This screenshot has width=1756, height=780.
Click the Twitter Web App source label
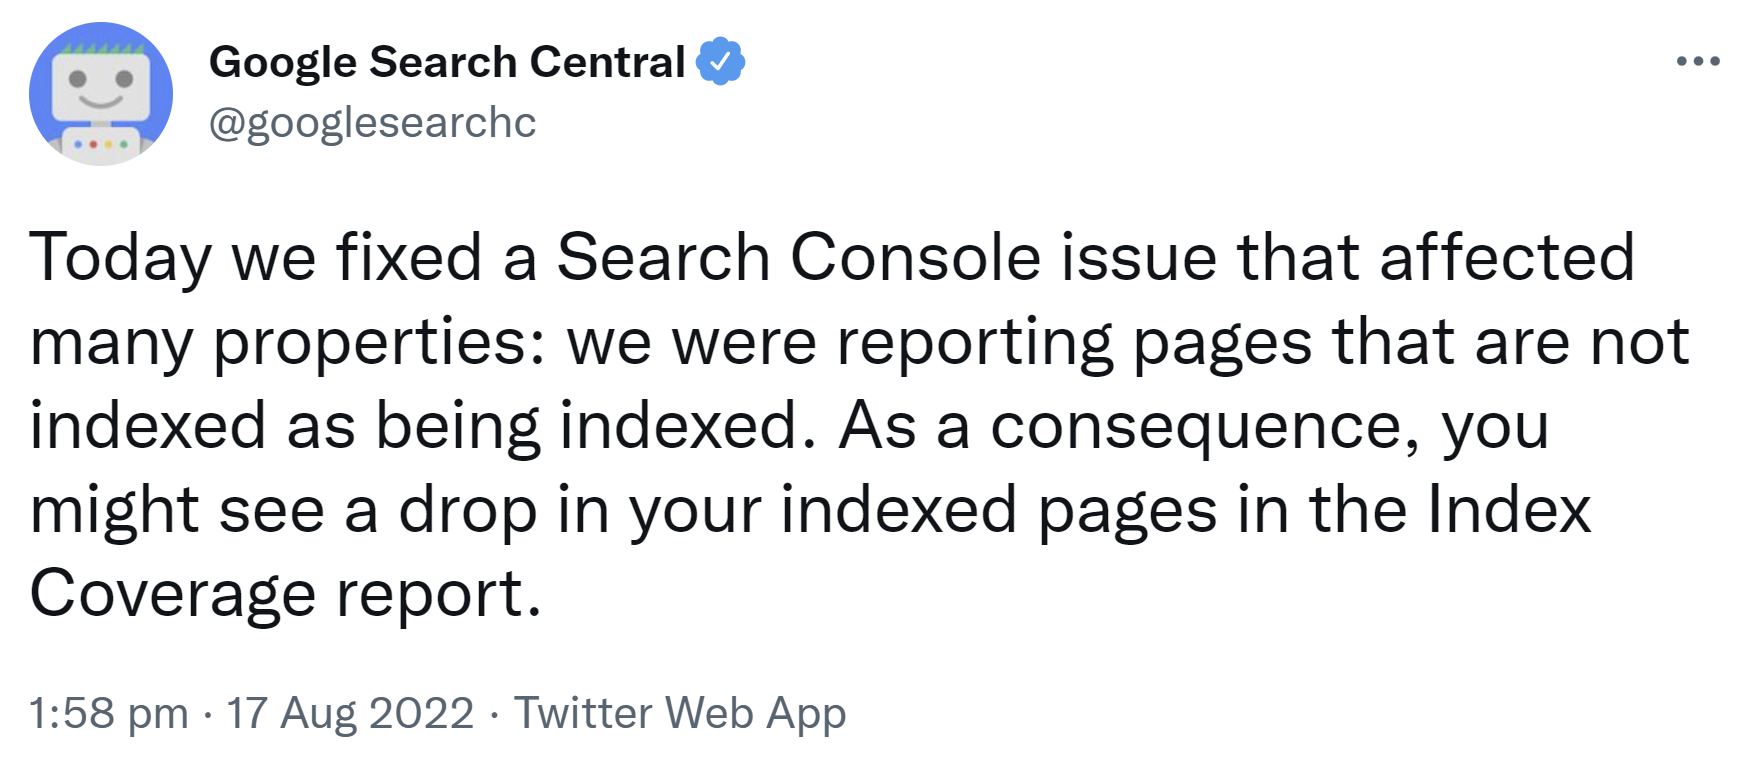click(681, 712)
